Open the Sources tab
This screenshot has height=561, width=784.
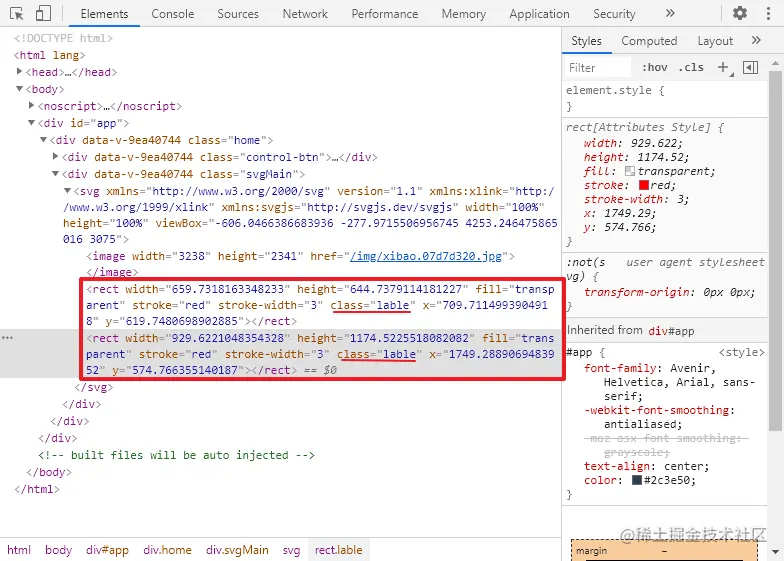coord(238,14)
